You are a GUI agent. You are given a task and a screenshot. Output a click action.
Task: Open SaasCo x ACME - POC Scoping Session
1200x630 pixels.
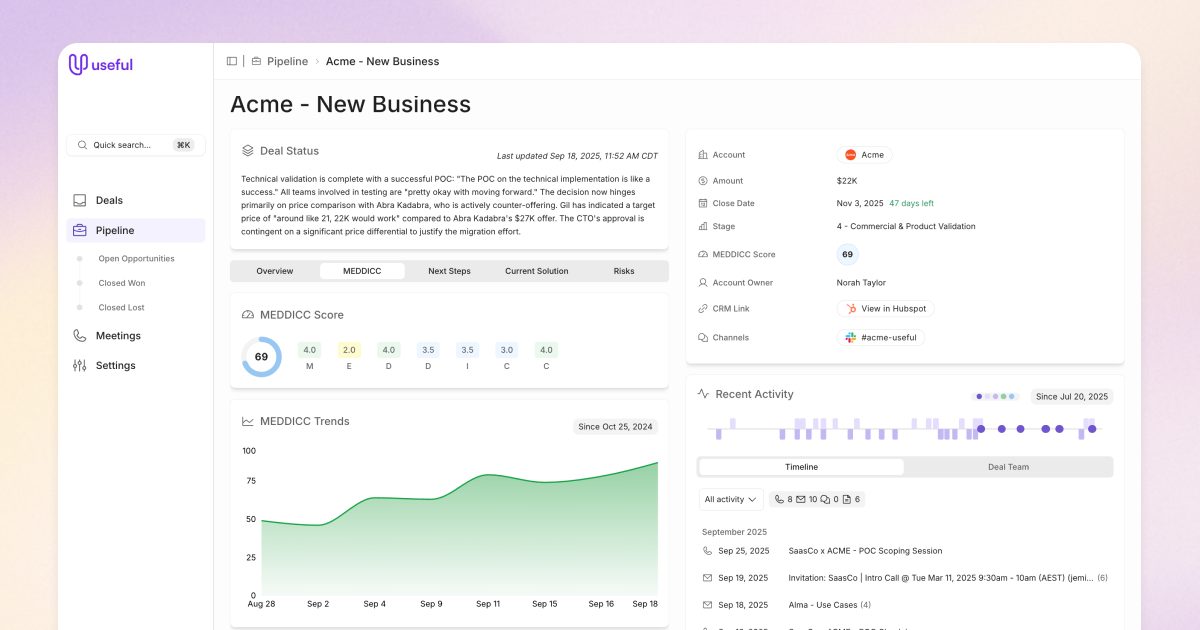(x=865, y=551)
